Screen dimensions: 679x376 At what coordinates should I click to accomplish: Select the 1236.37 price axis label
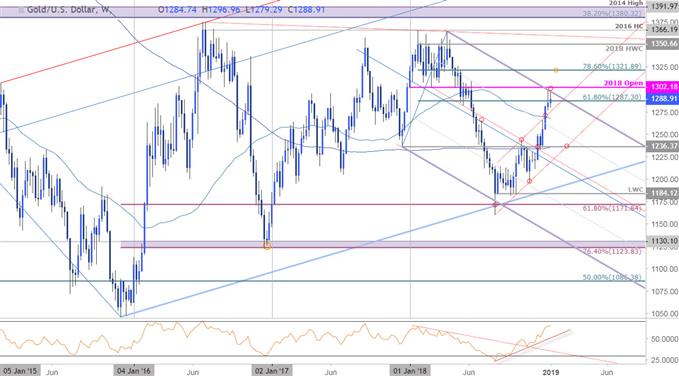click(x=662, y=146)
